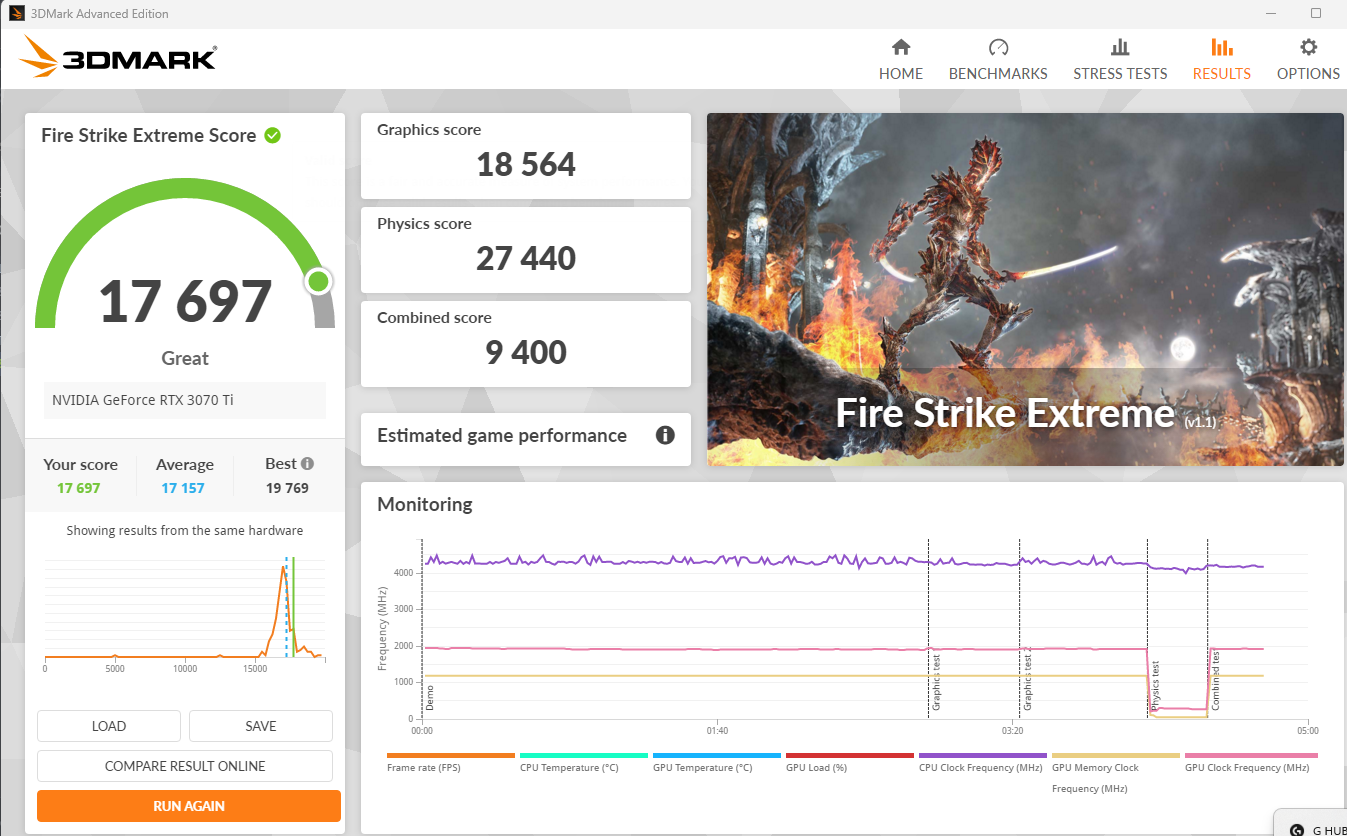Viewport: 1347px width, 836px height.
Task: Toggle Frame rate (FPS) legend entry
Action: [451, 763]
